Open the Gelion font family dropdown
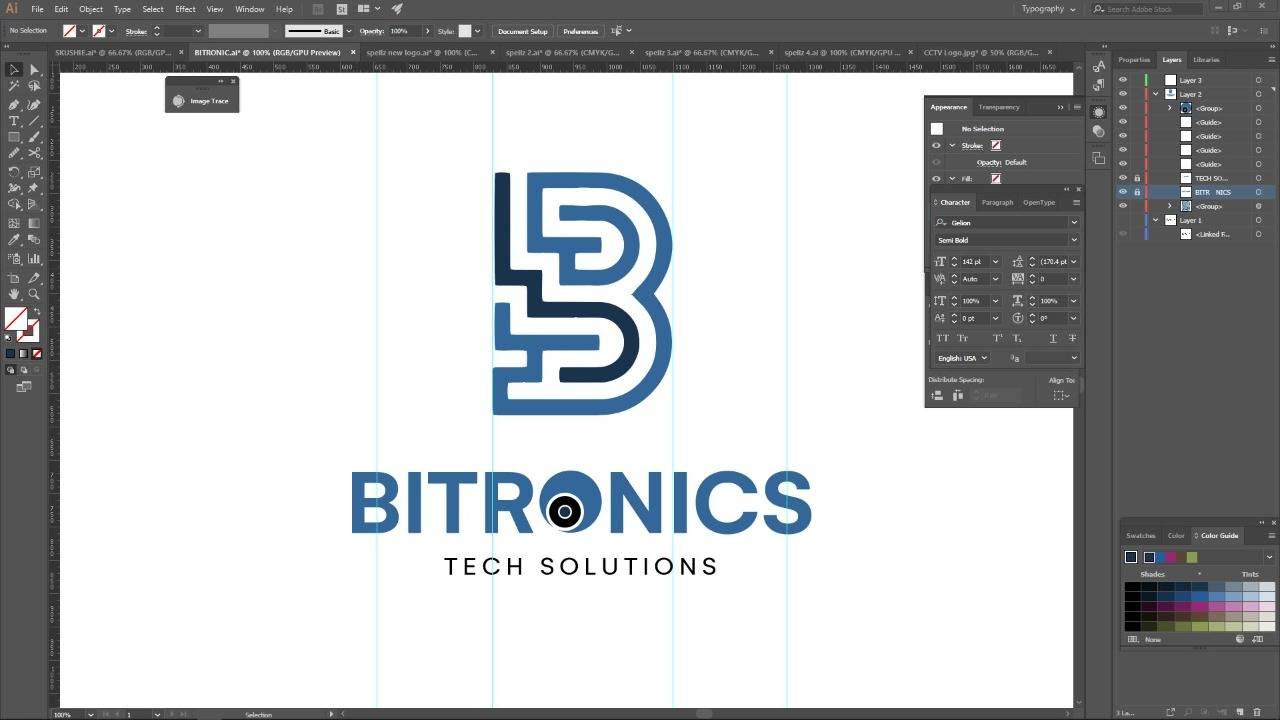The image size is (1280, 720). (1074, 223)
